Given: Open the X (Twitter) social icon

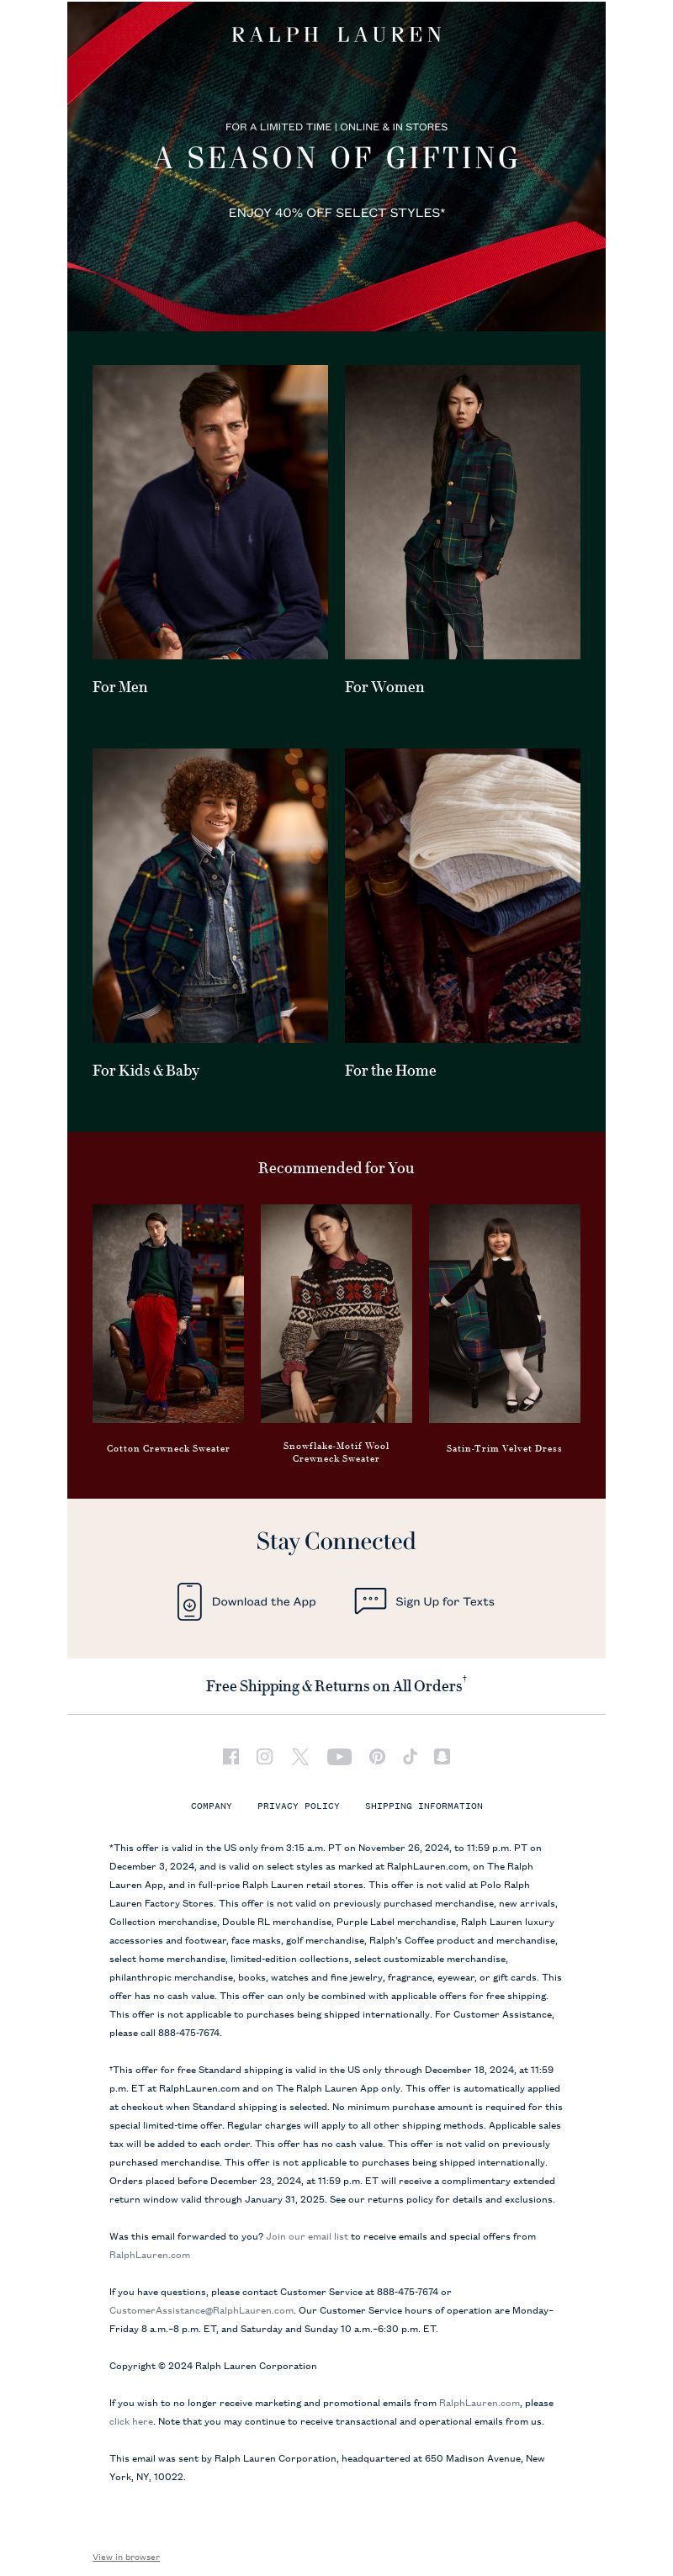Looking at the screenshot, I should 300,1756.
